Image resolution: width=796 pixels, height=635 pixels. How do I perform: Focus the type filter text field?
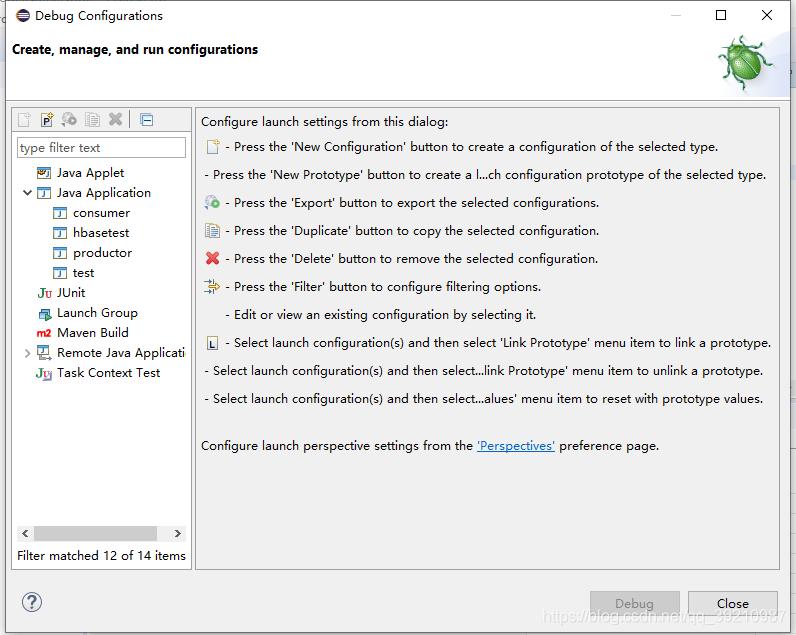pos(101,148)
